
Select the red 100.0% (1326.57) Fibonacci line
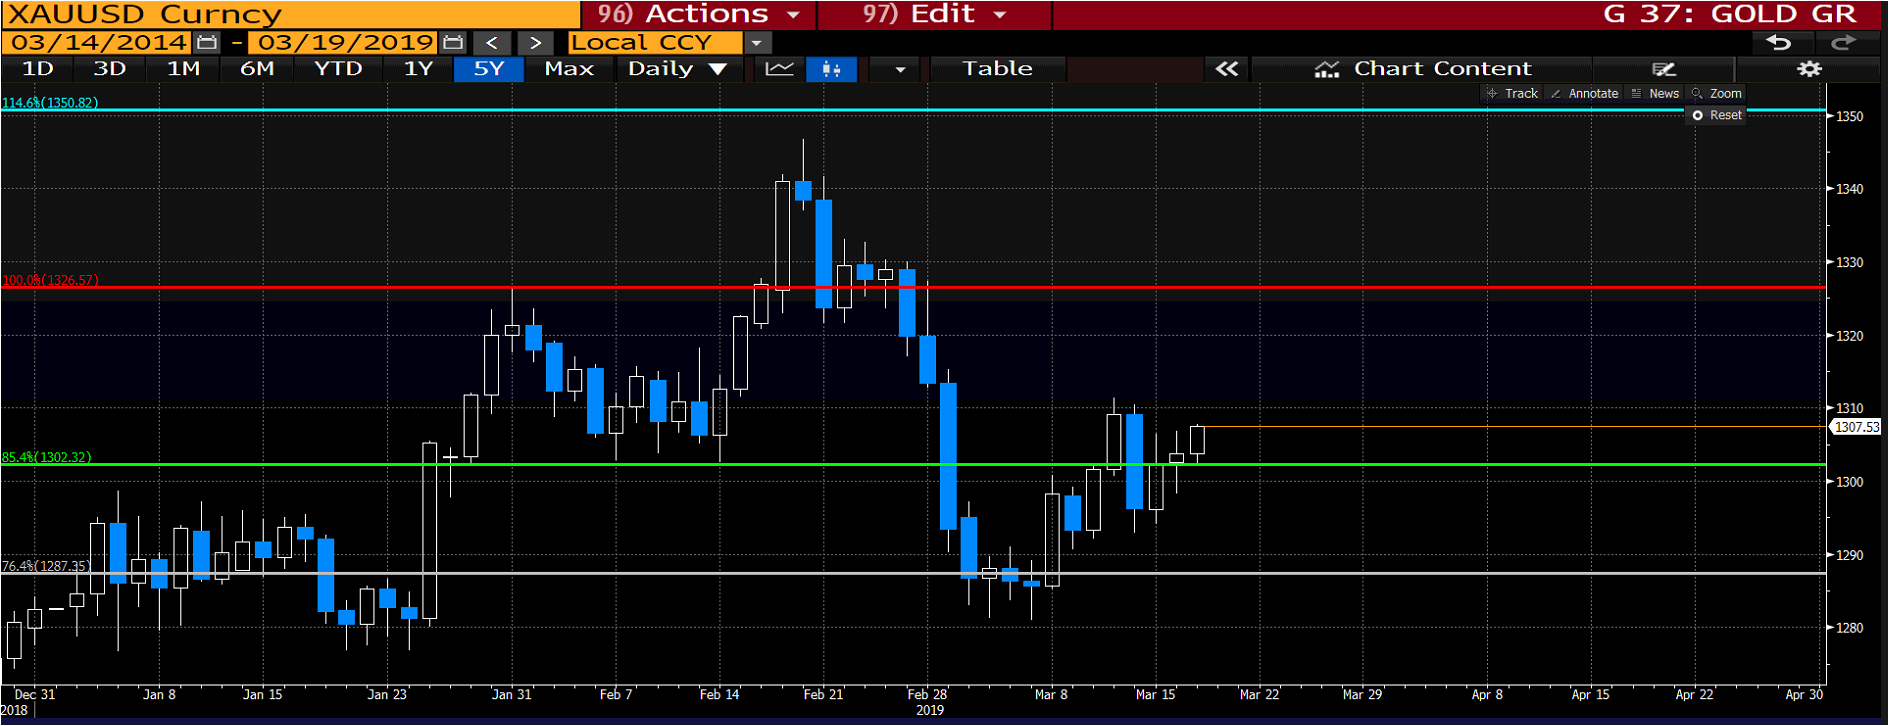point(913,287)
